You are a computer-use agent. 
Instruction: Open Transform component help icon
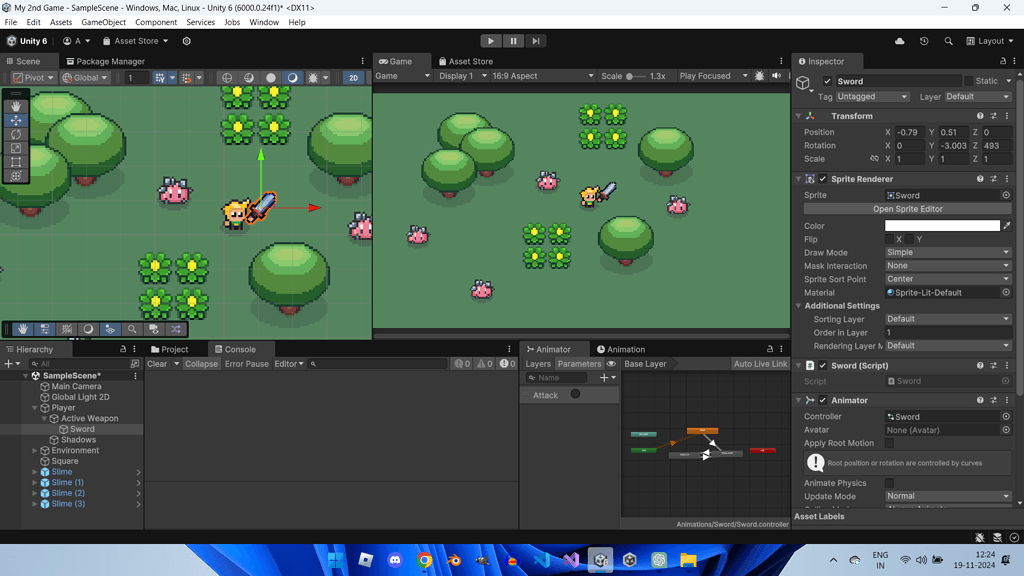coord(980,116)
